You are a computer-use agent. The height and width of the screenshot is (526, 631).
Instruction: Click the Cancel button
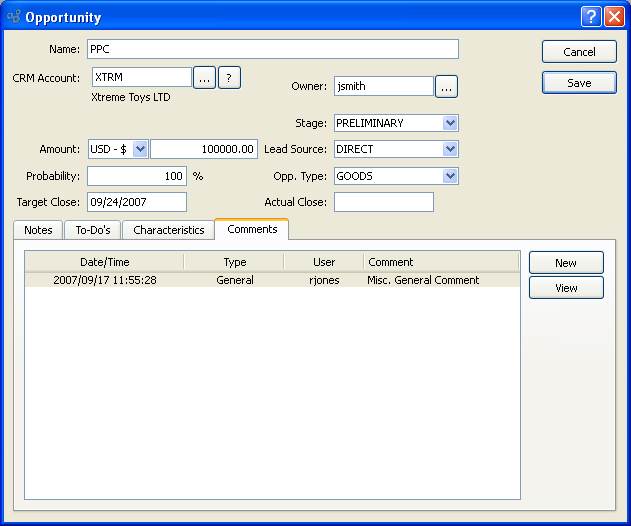pos(579,52)
